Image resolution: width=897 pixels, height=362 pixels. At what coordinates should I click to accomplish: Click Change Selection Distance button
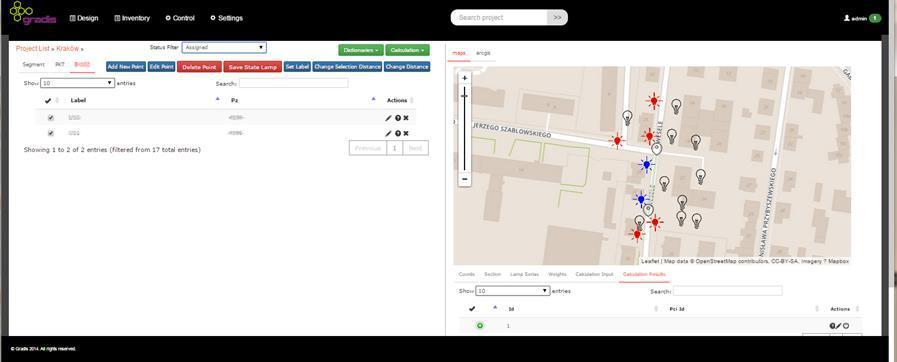(x=347, y=67)
